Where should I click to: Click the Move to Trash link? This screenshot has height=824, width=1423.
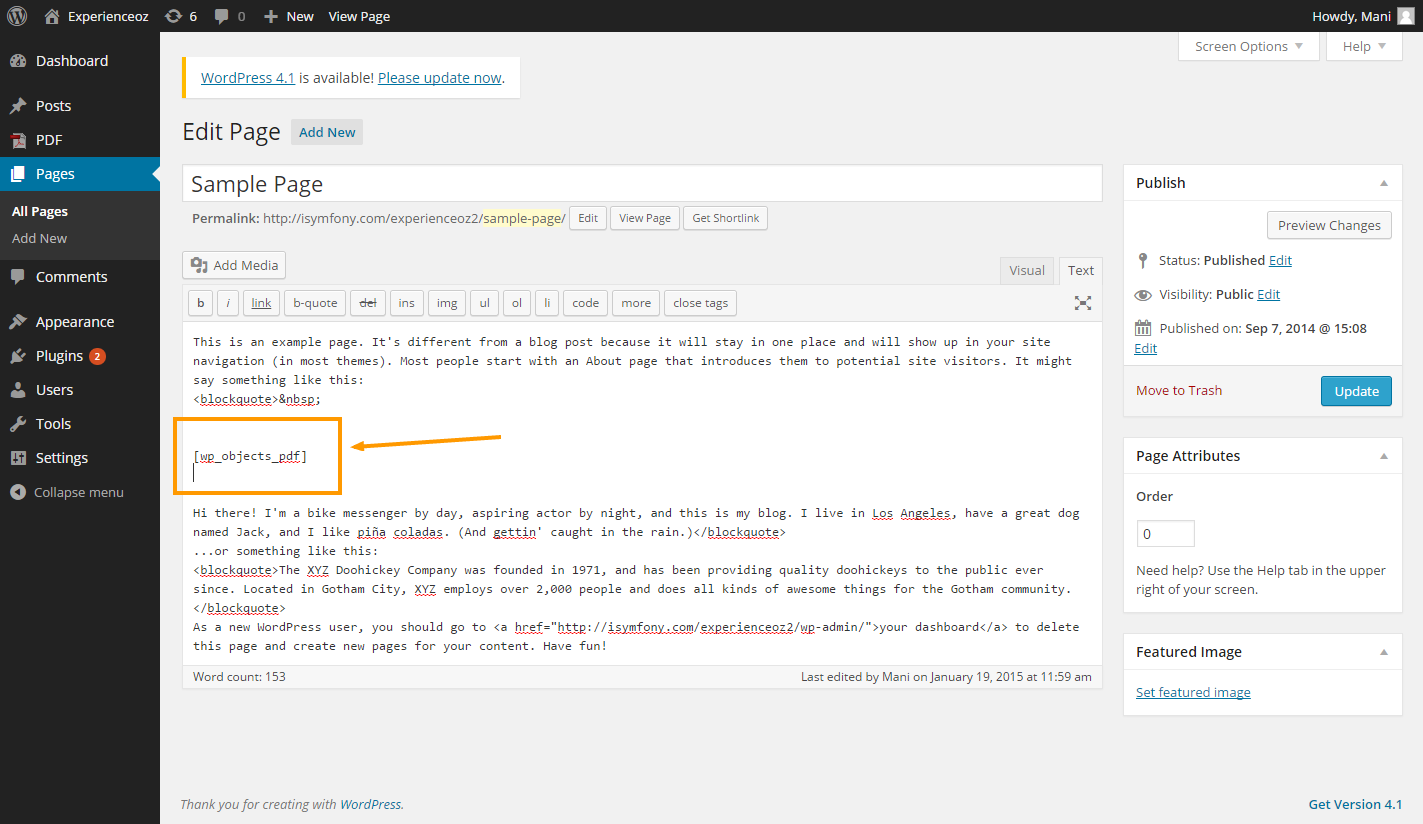pos(1179,390)
